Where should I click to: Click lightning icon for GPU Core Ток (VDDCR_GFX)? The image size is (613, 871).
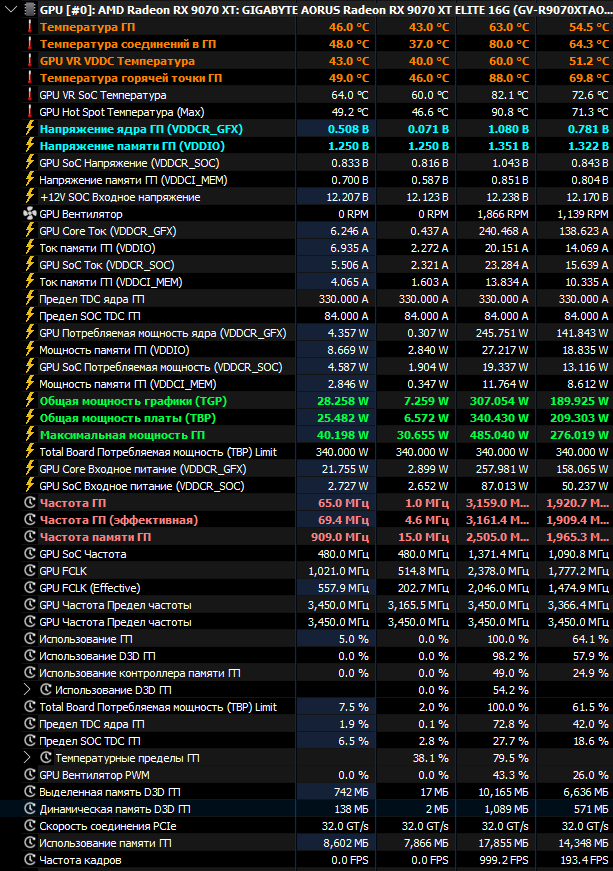30,231
